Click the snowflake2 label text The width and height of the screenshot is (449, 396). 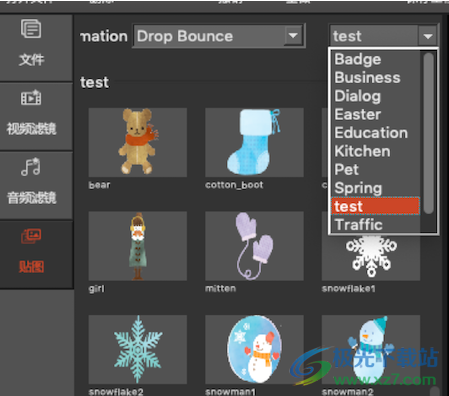point(116,392)
